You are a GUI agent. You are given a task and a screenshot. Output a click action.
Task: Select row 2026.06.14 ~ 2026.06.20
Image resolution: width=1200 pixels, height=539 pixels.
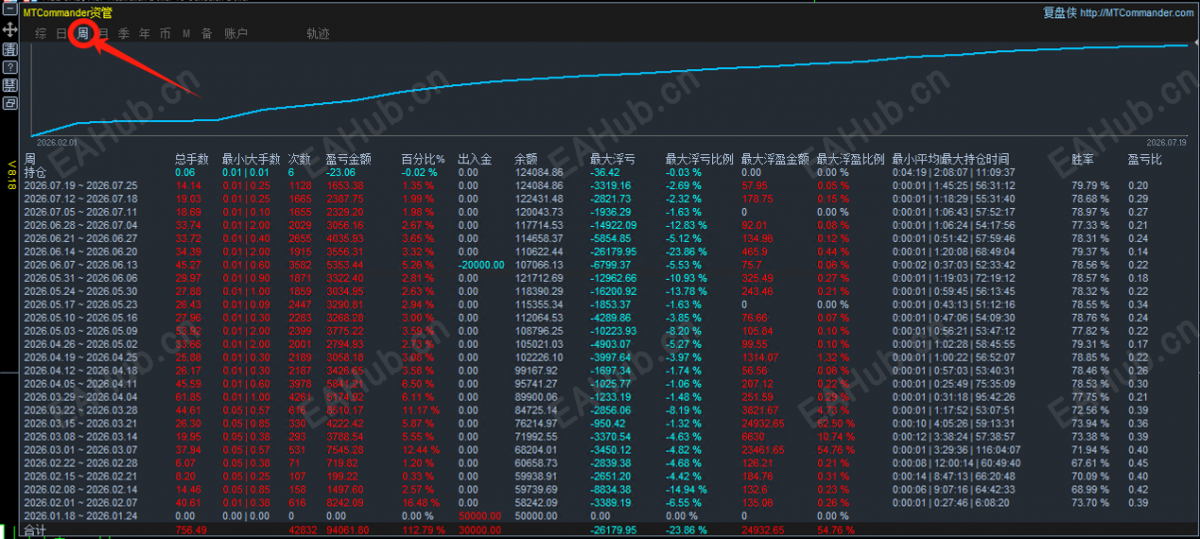(81, 252)
